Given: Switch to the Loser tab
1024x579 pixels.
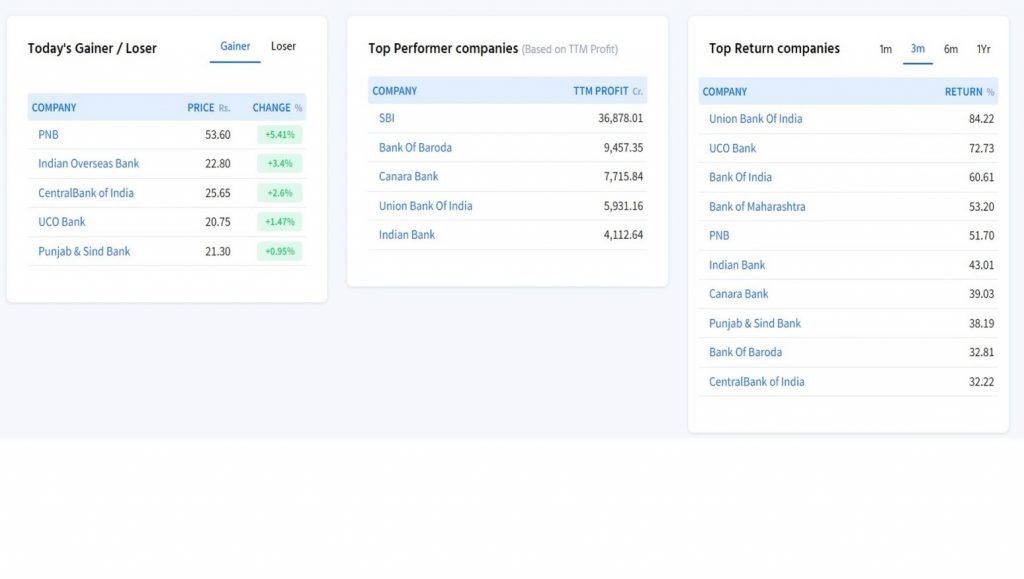Looking at the screenshot, I should [283, 46].
